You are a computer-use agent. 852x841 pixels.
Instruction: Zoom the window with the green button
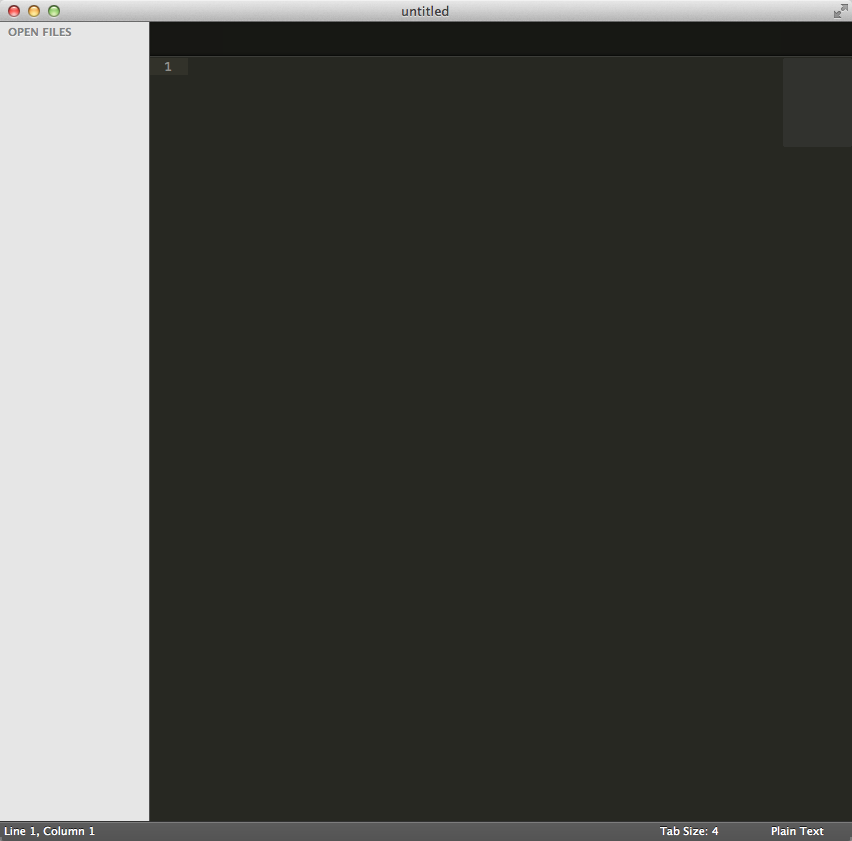tap(54, 11)
